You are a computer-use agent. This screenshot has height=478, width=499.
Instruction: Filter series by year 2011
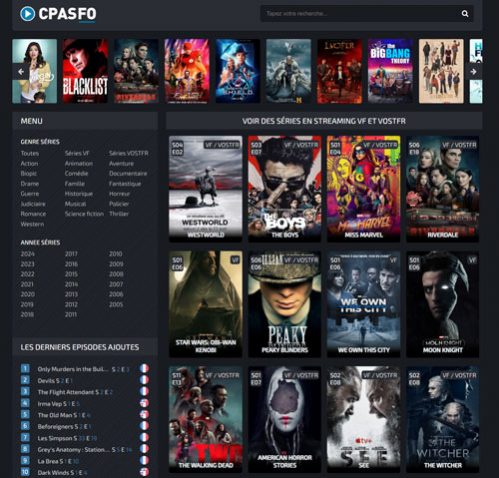pyautogui.click(x=71, y=314)
